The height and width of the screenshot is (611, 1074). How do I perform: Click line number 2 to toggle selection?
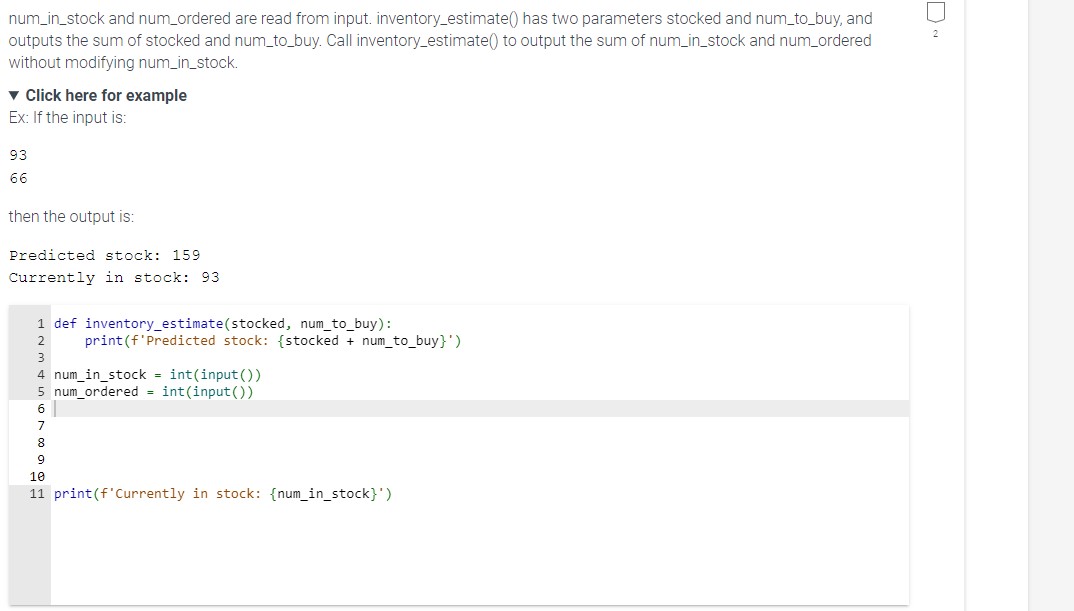tap(40, 340)
